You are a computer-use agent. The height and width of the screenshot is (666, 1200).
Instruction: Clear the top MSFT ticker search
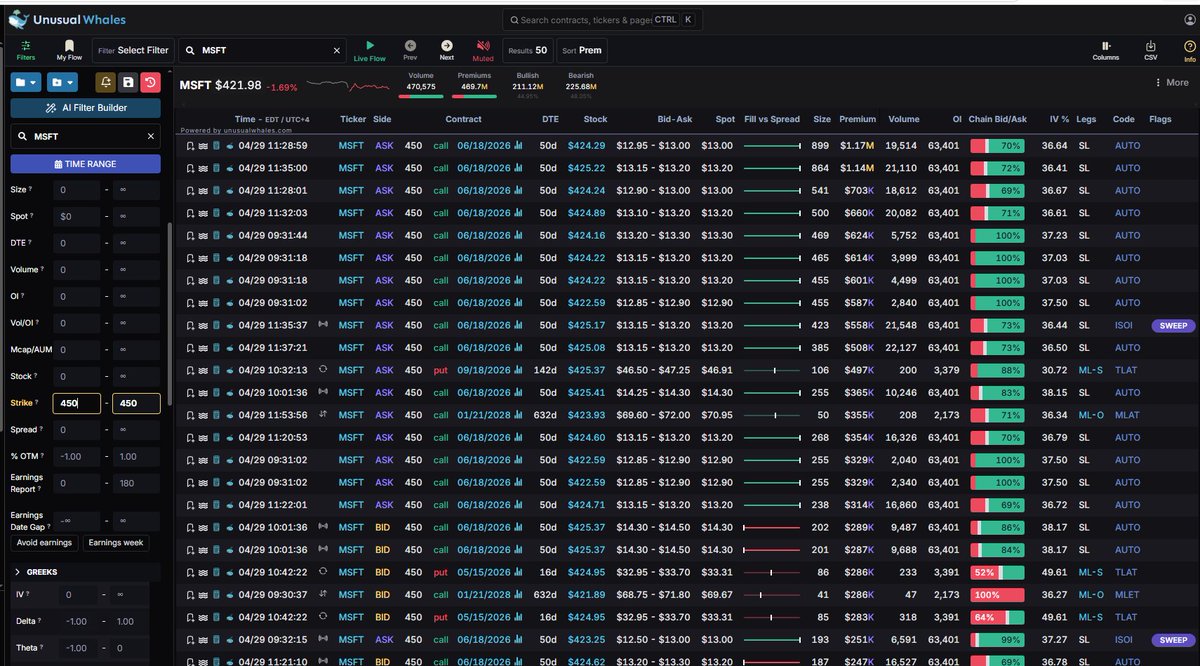tap(336, 50)
